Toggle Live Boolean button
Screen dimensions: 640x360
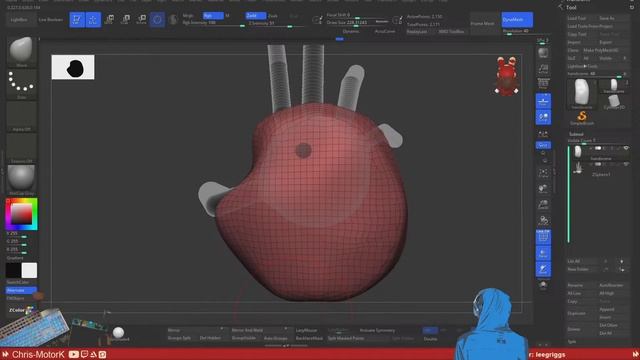pyautogui.click(x=51, y=20)
